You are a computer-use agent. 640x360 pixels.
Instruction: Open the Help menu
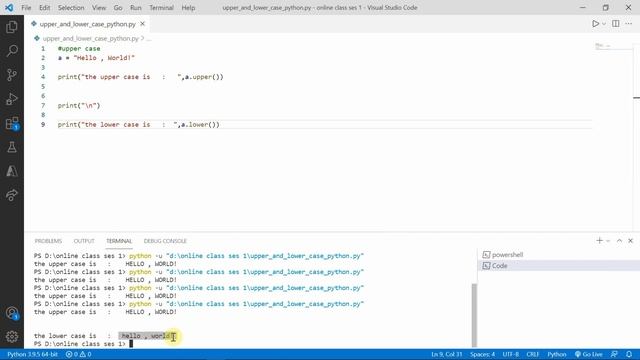tap(188, 8)
